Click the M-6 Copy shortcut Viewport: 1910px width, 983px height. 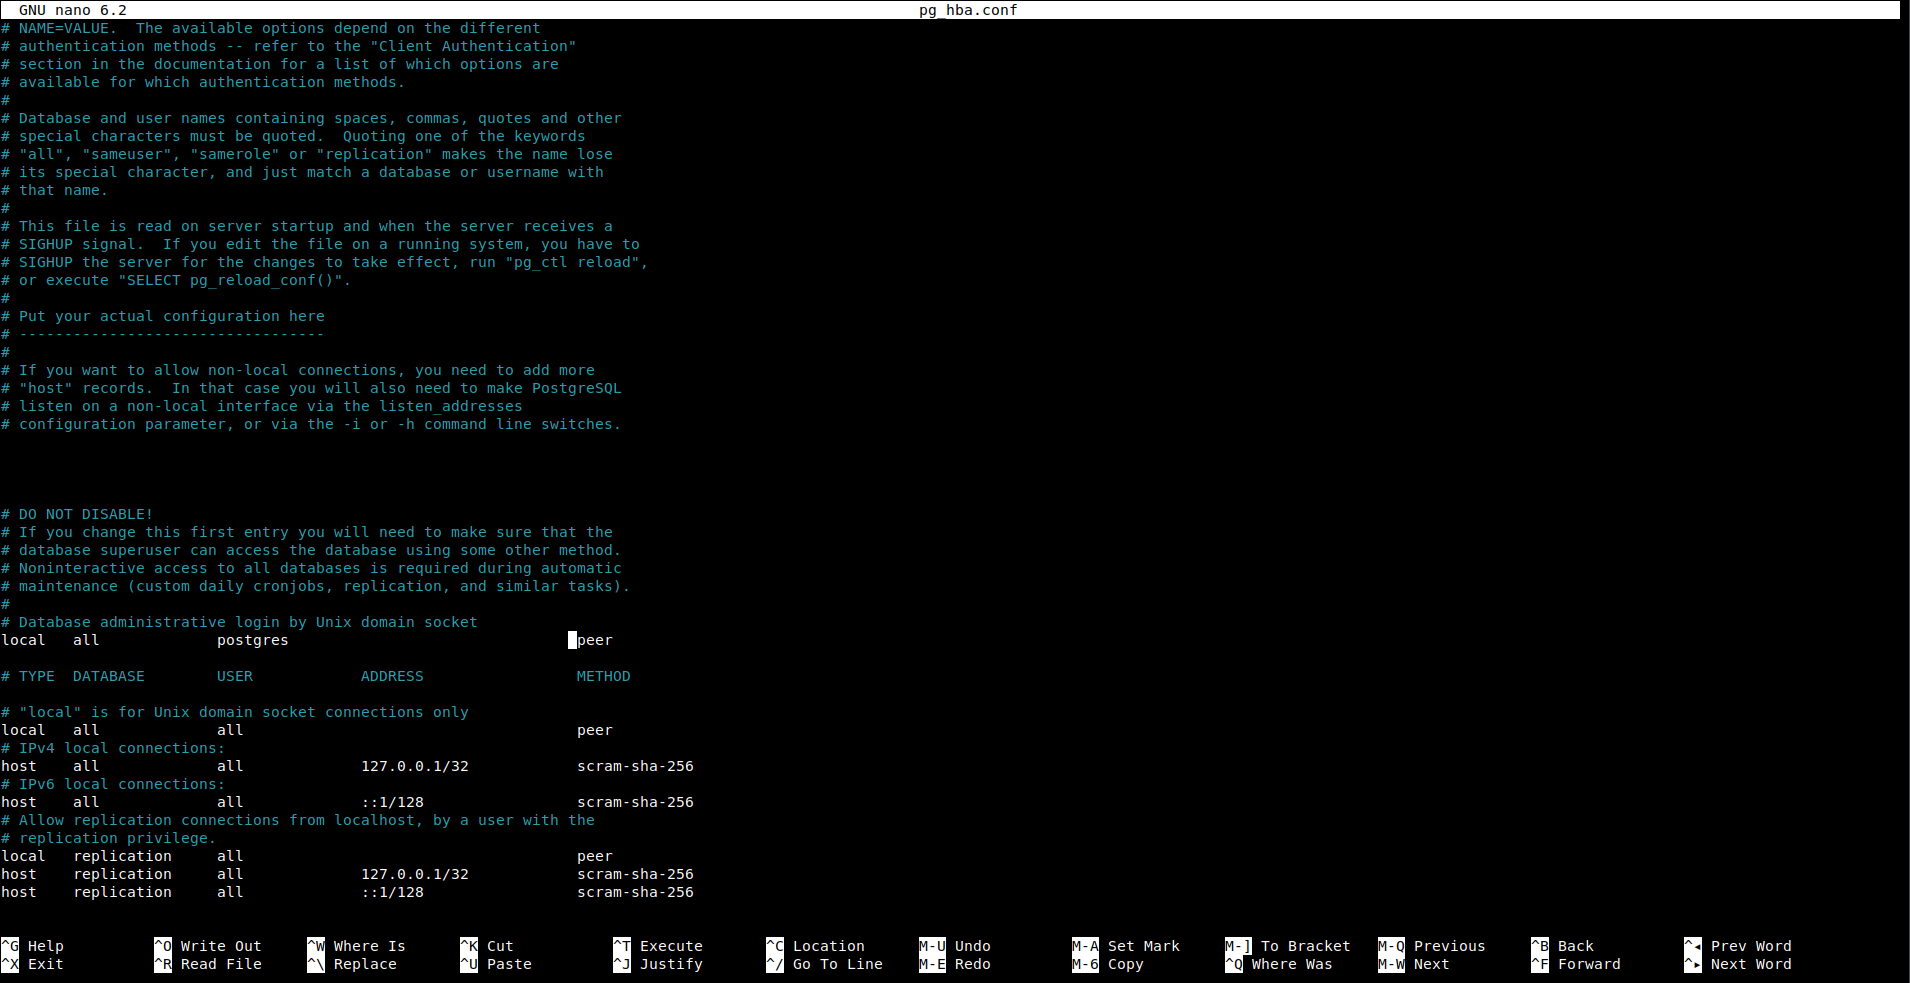[x=1108, y=964]
